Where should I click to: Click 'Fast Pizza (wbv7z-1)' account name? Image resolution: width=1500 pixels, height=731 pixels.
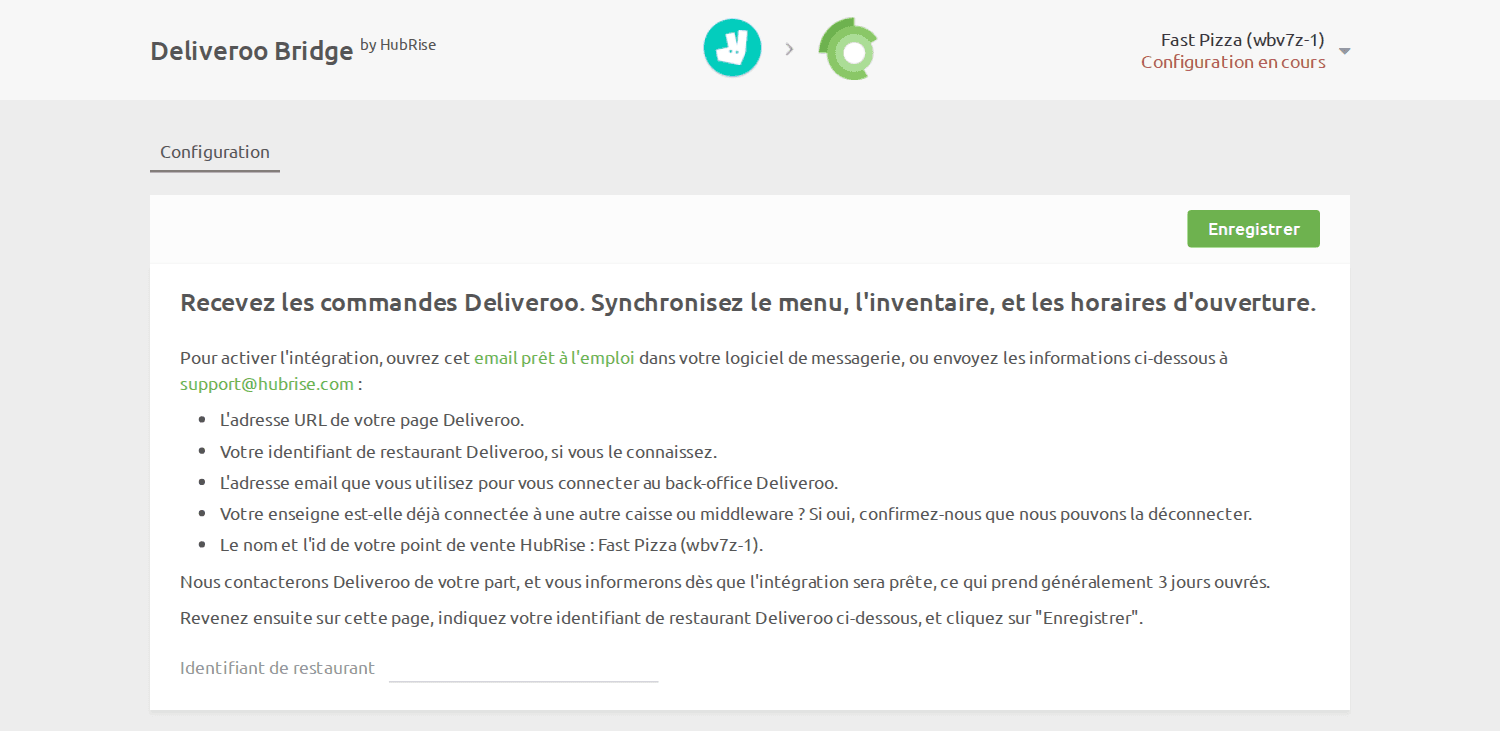coord(1242,40)
